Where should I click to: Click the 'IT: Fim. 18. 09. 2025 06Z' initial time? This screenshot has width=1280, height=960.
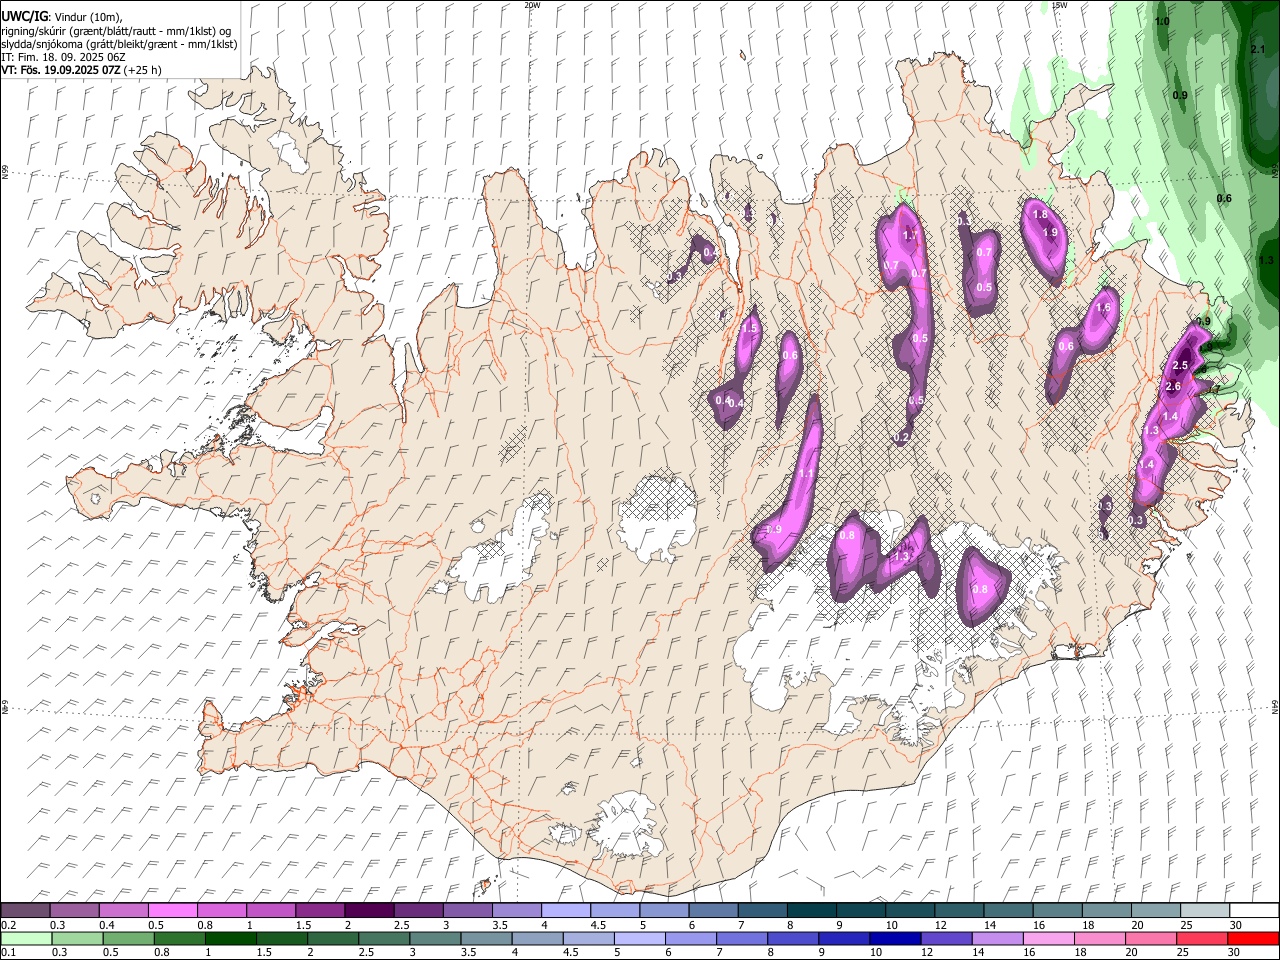pyautogui.click(x=63, y=57)
